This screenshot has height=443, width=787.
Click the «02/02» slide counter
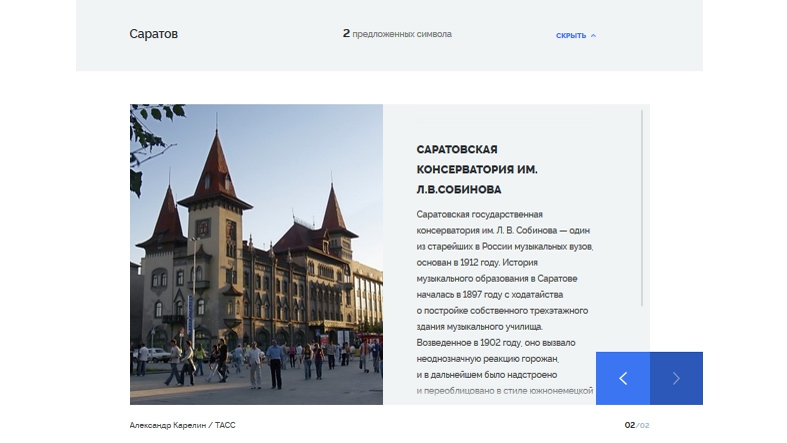[x=636, y=425]
